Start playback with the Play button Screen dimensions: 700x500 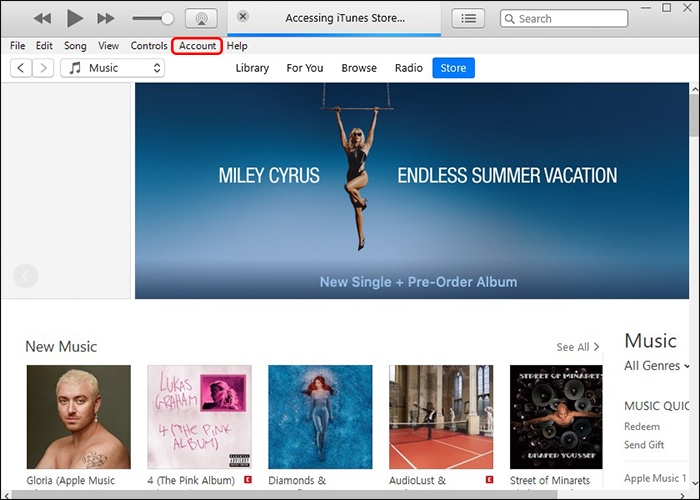[x=75, y=18]
